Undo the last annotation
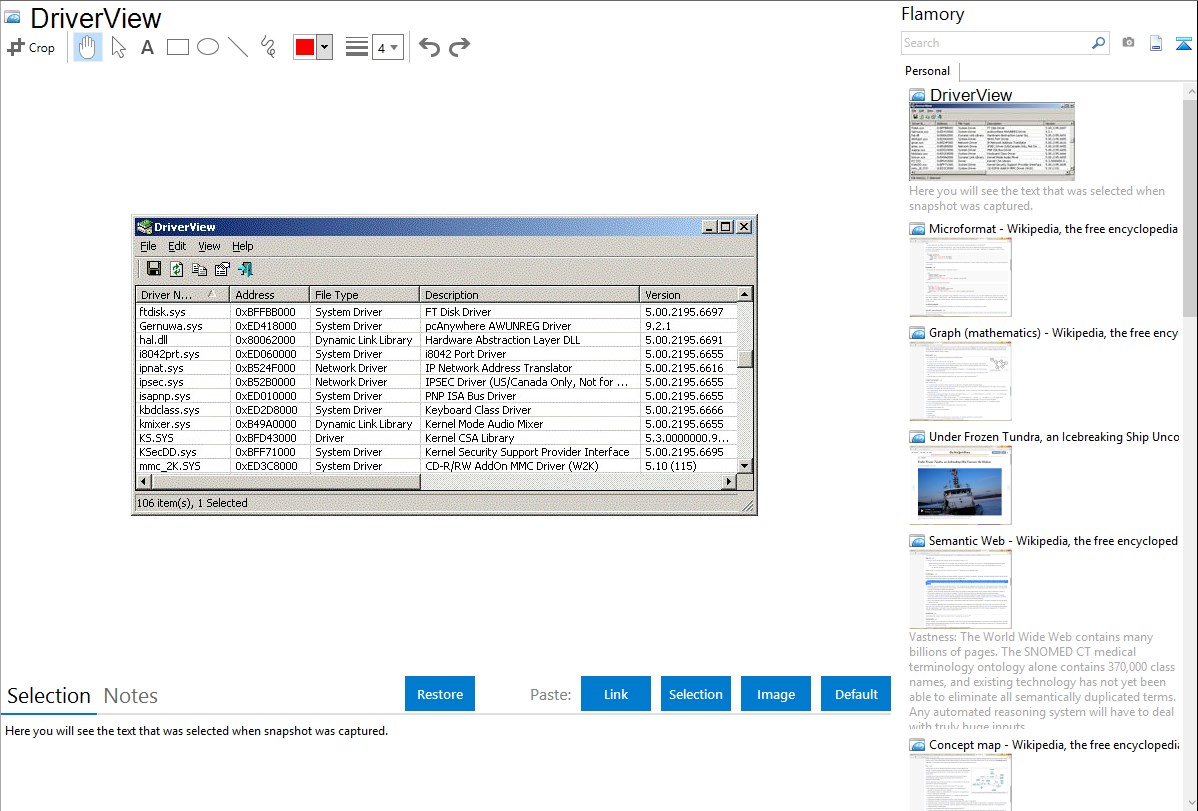This screenshot has width=1198, height=811. (429, 47)
